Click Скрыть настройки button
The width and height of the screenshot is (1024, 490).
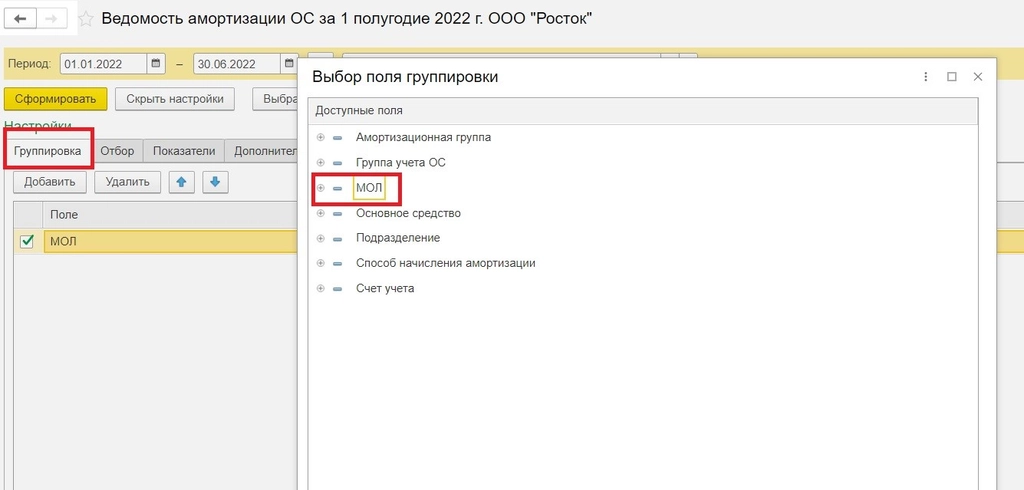tap(175, 99)
